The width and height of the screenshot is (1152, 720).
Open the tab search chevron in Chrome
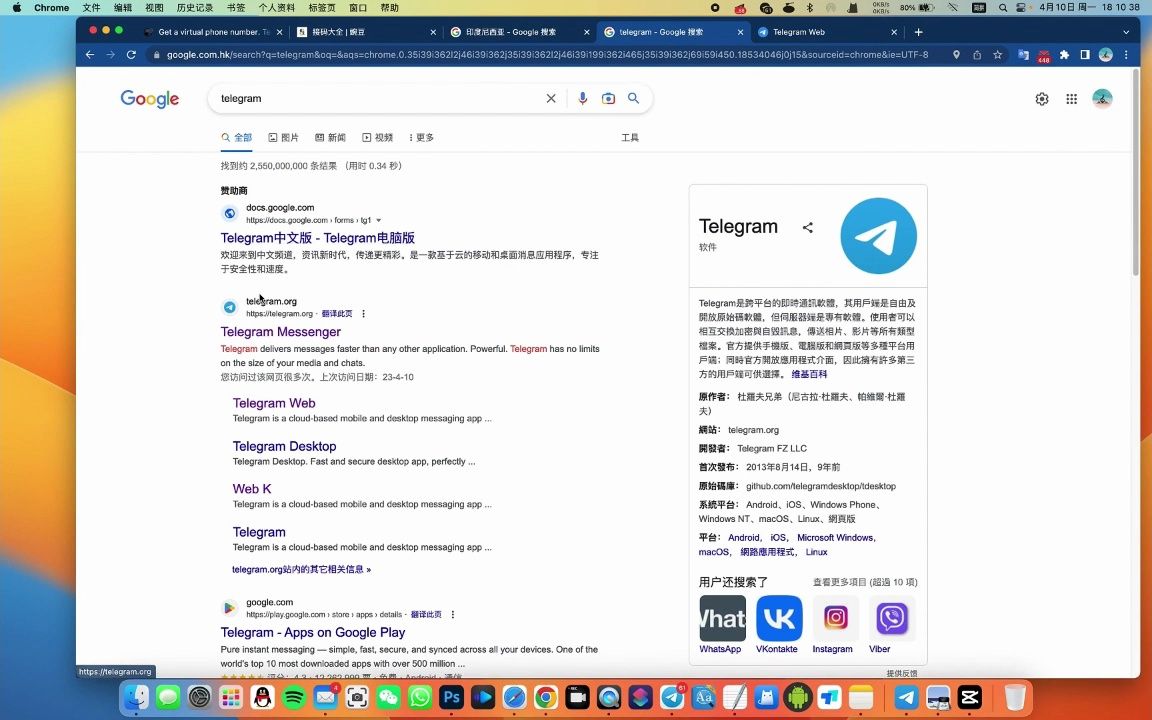click(x=1126, y=32)
